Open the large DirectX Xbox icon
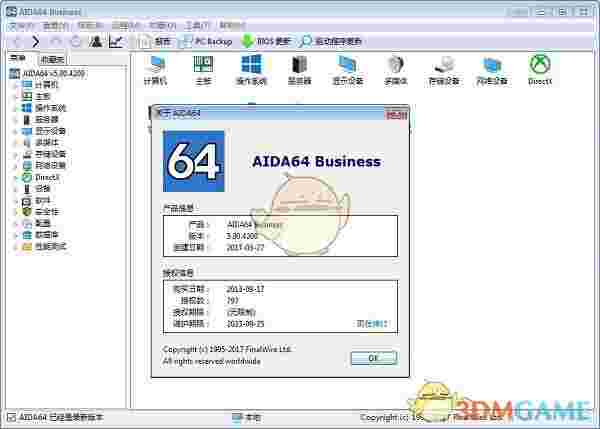The width and height of the screenshot is (600, 429). (x=540, y=70)
